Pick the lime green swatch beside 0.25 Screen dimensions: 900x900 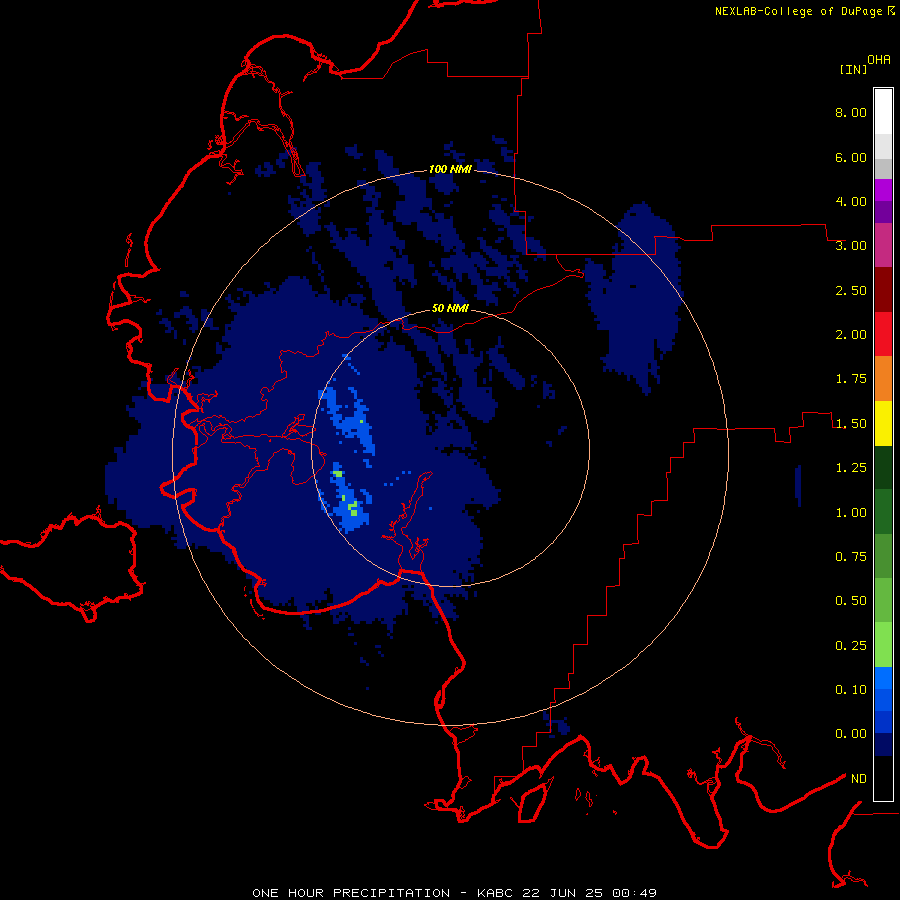pyautogui.click(x=883, y=645)
